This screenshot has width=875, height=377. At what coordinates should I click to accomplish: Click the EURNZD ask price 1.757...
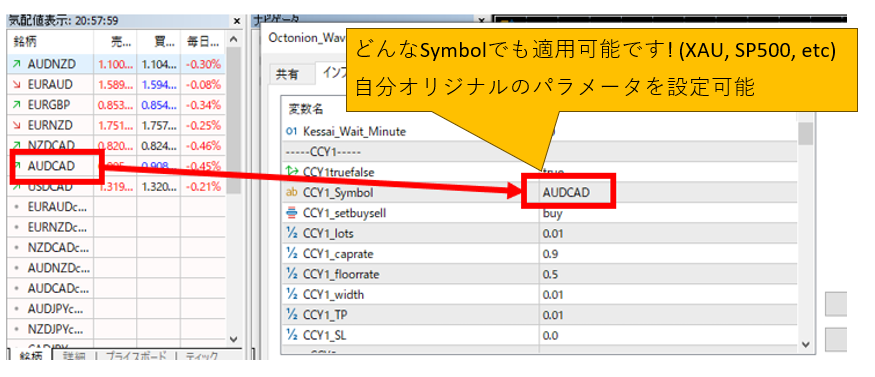point(158,125)
